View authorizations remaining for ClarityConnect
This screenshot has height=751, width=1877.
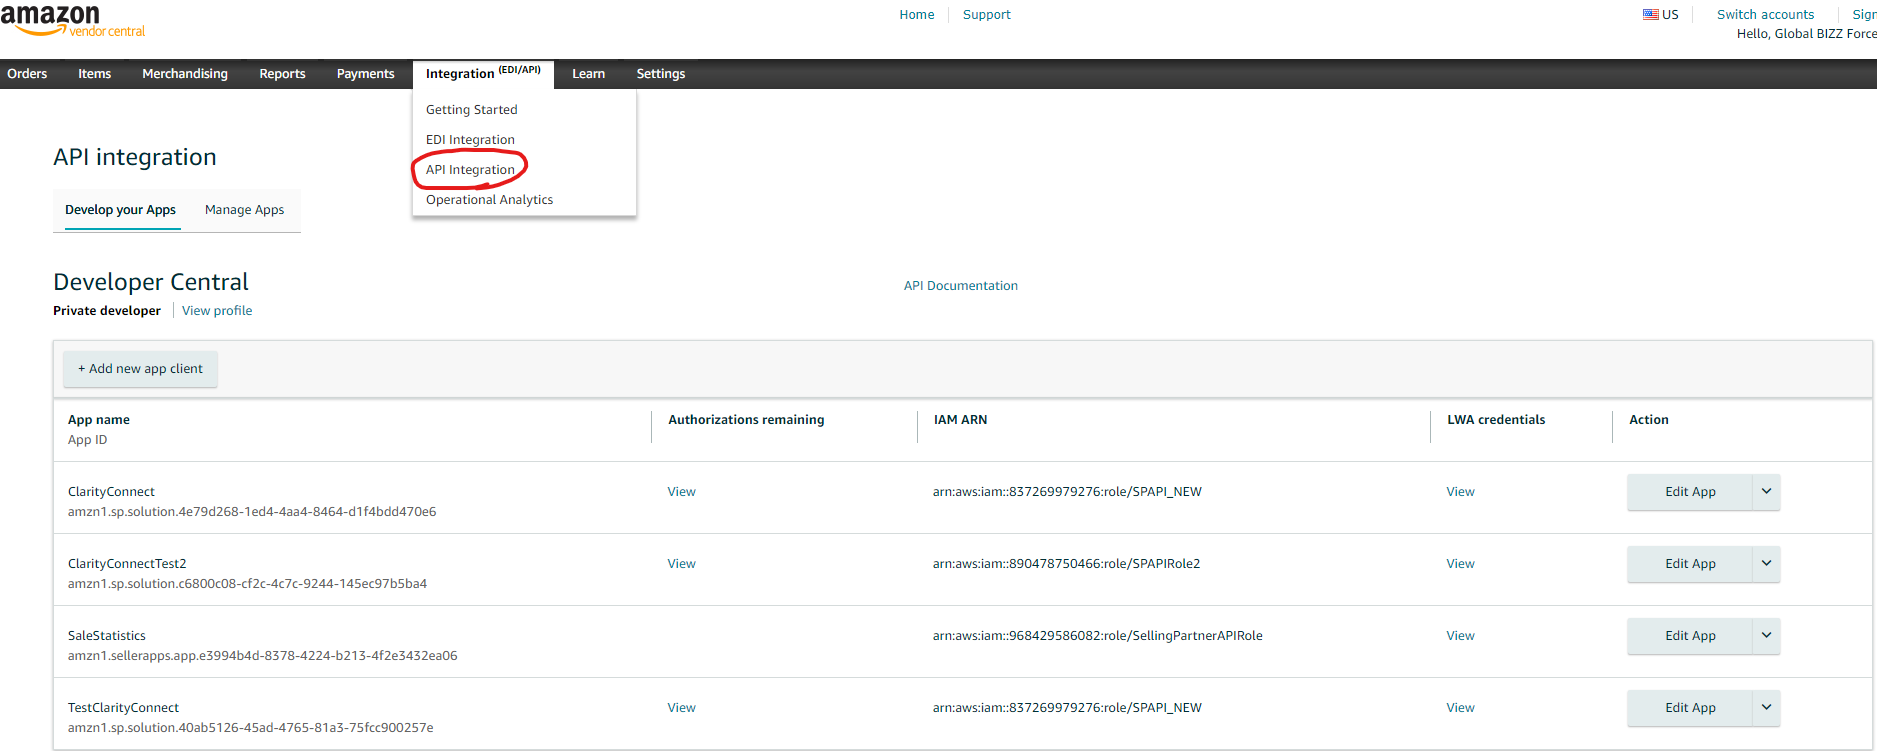pos(682,492)
